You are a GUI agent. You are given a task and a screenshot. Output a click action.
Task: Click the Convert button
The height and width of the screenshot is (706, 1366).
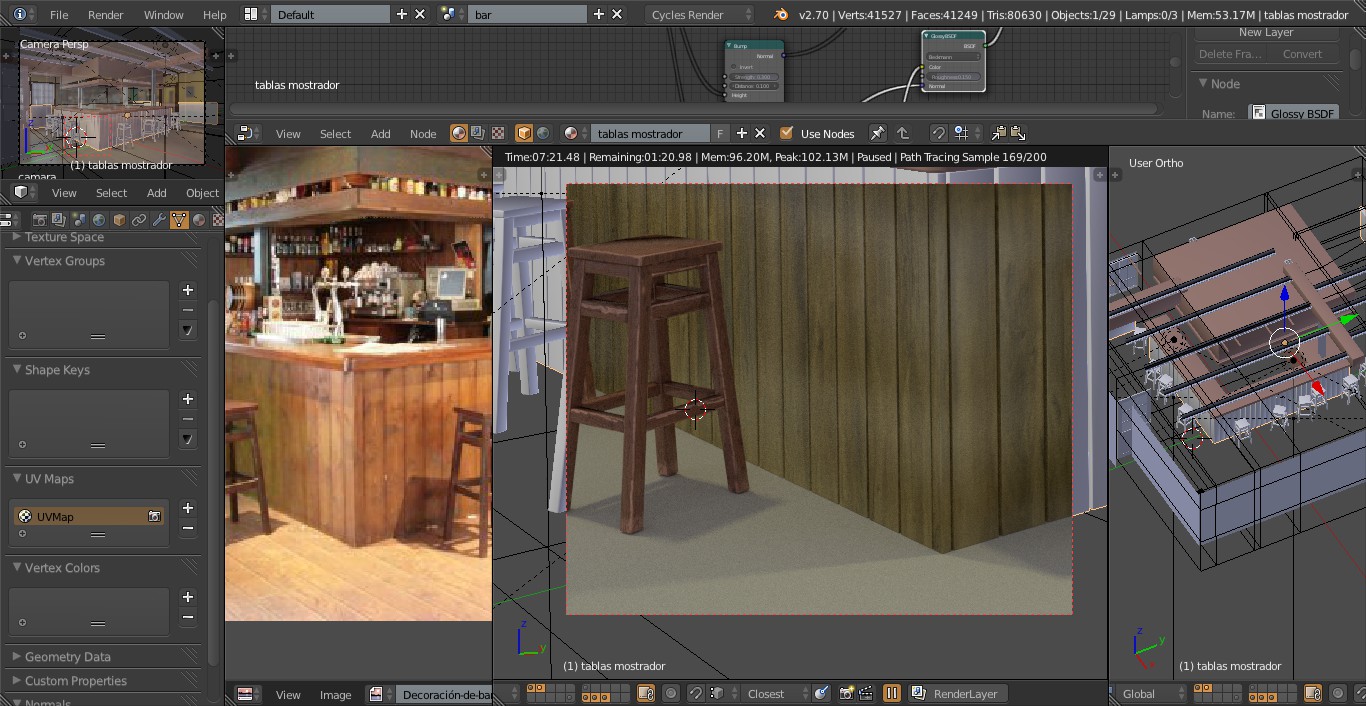click(x=1302, y=54)
